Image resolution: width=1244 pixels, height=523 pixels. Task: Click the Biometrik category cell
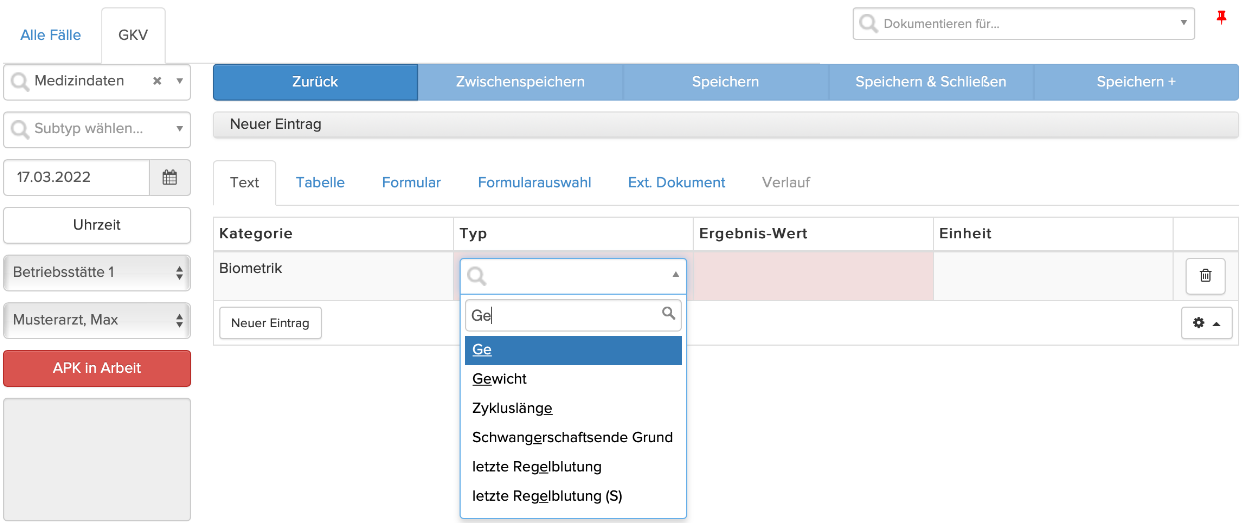(333, 276)
